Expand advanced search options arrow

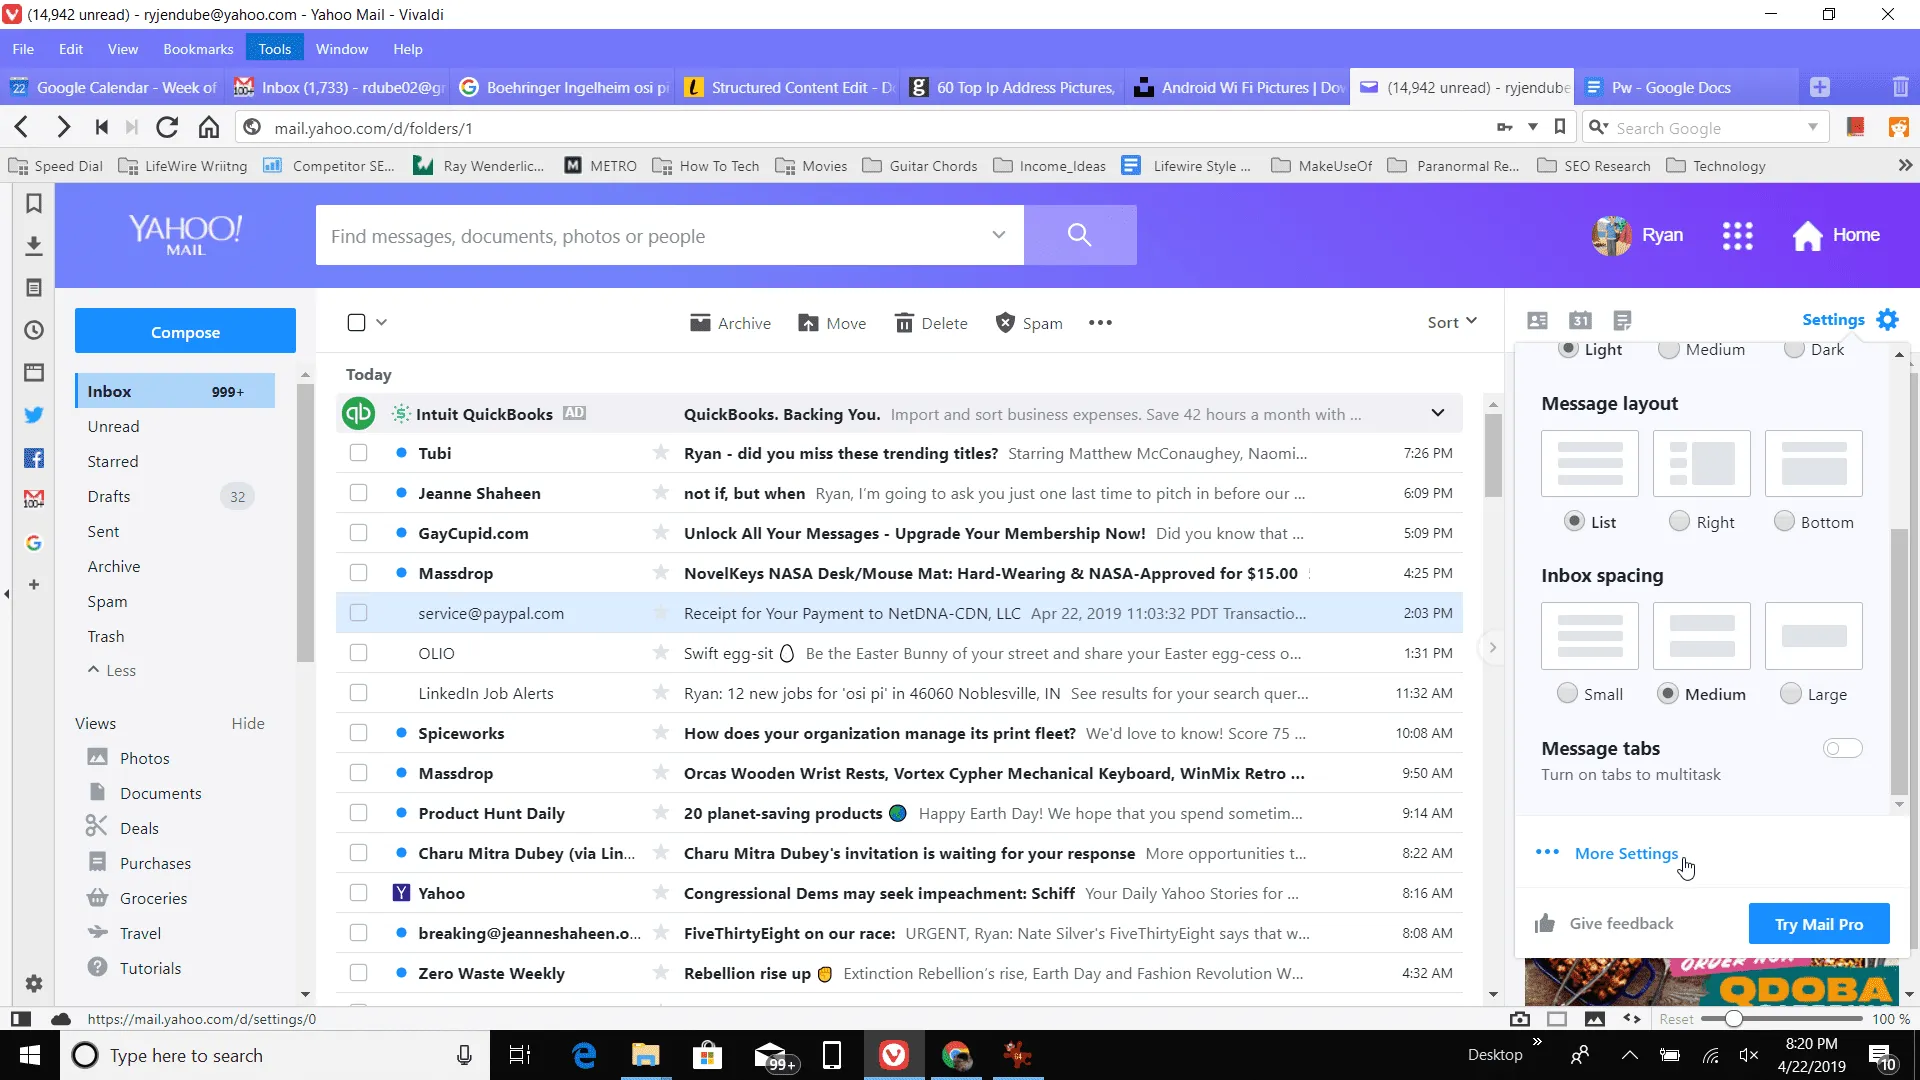(x=998, y=235)
